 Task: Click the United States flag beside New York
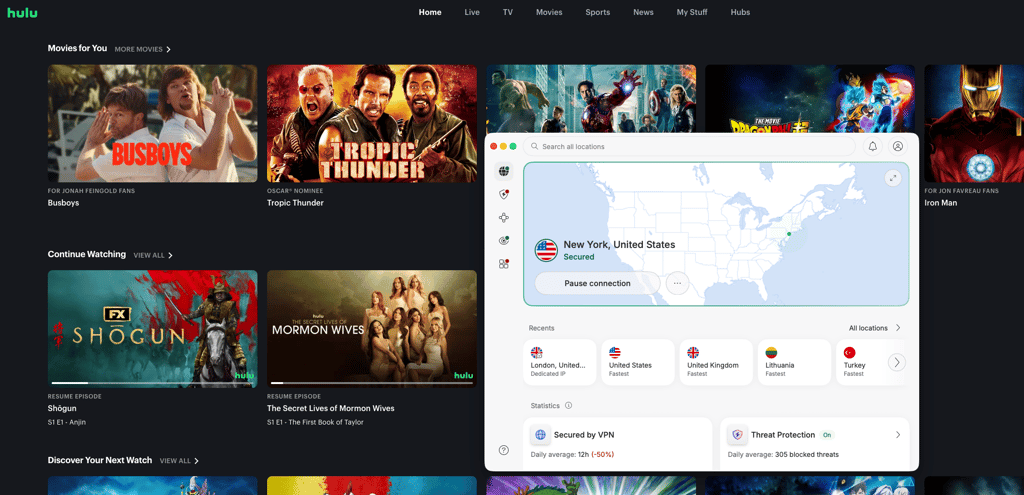pyautogui.click(x=546, y=250)
